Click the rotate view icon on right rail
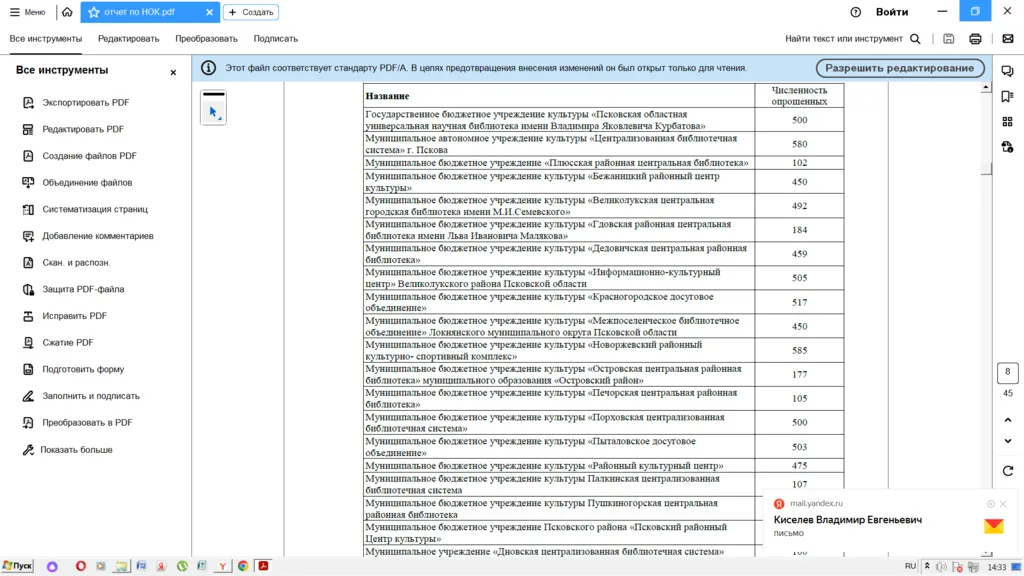The height and width of the screenshot is (576, 1024). point(1007,471)
